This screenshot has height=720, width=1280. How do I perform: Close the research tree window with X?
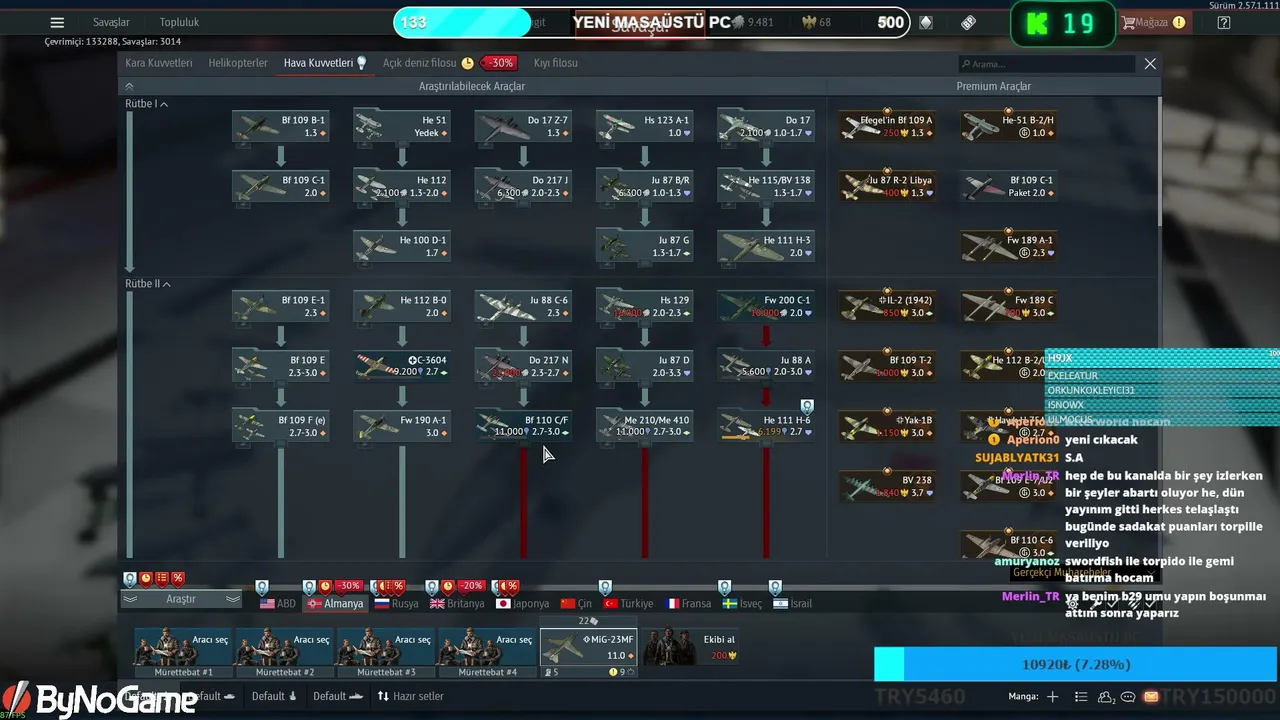[1150, 63]
